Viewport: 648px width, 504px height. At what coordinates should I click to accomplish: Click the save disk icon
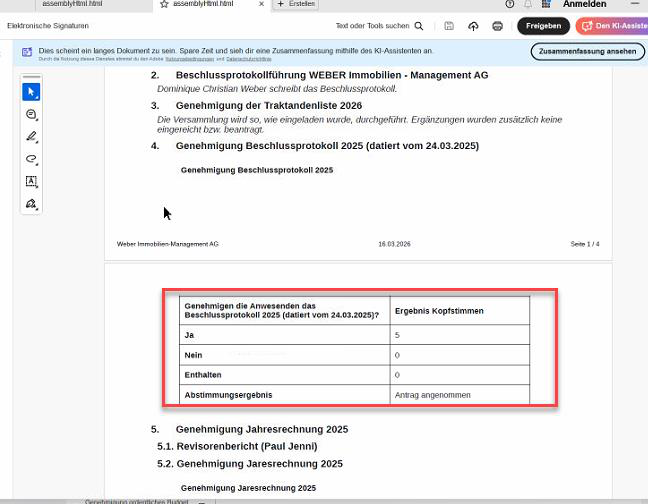[449, 26]
